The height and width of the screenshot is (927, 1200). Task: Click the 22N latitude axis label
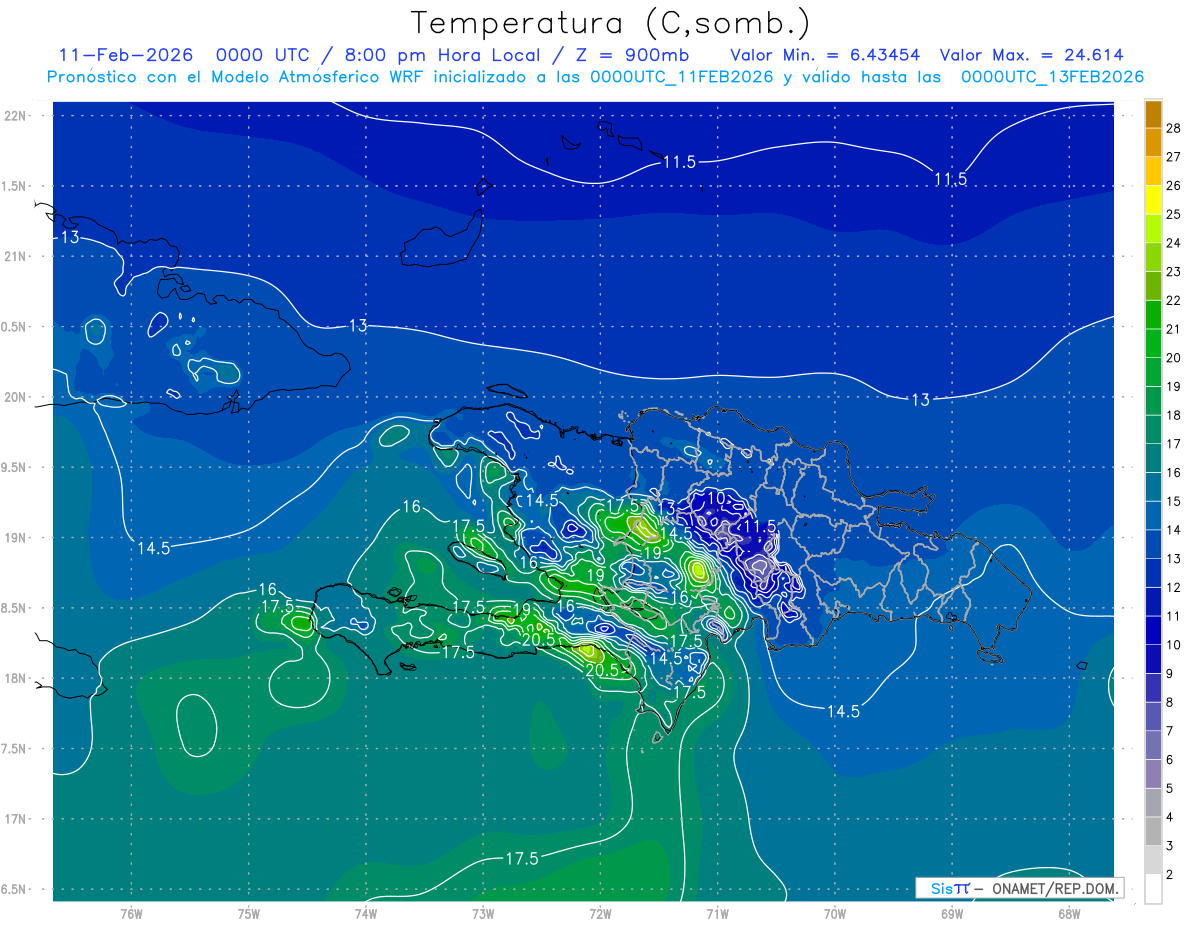(x=16, y=116)
